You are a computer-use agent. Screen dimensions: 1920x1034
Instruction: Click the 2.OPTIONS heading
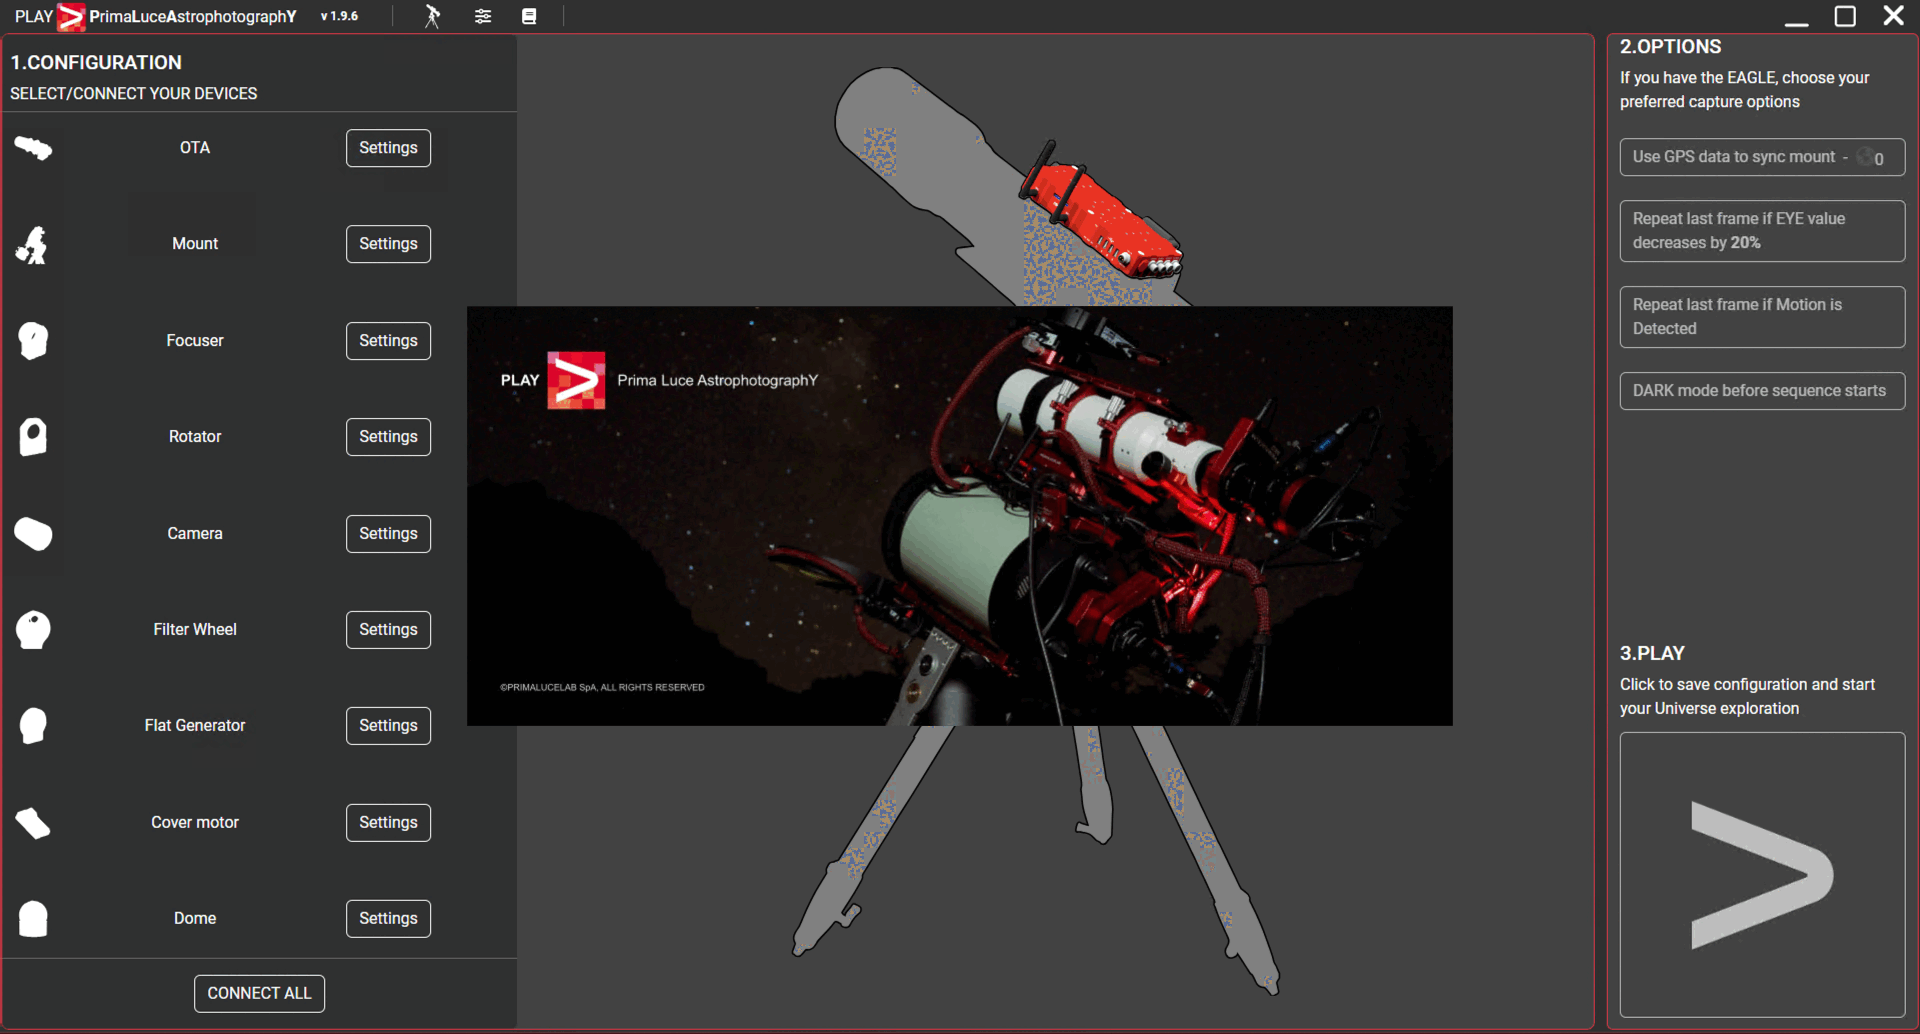click(1670, 47)
